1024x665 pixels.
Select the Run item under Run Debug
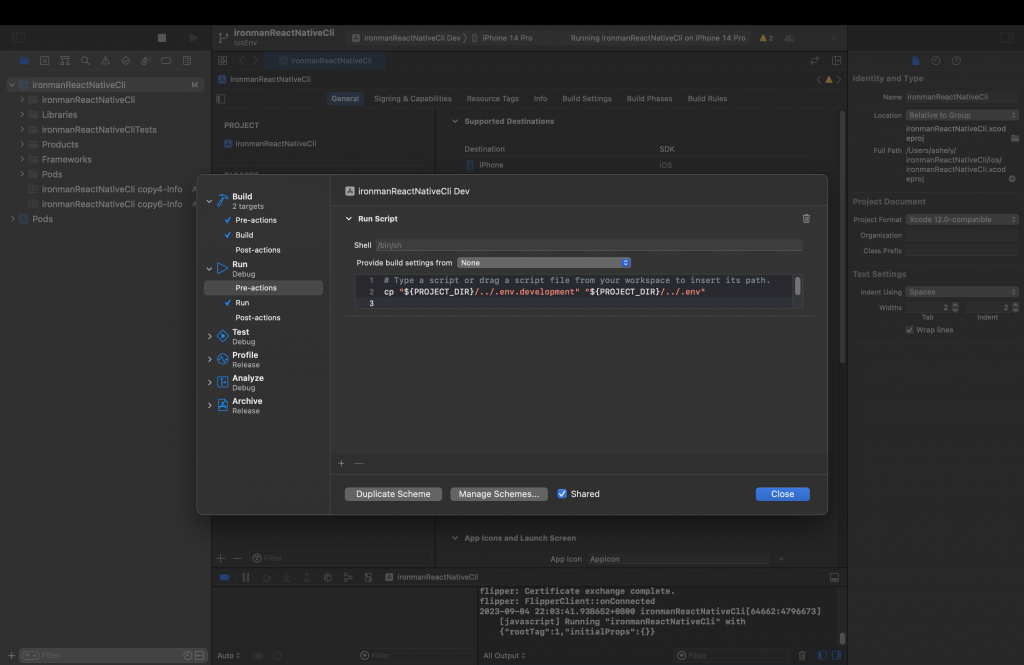pyautogui.click(x=242, y=302)
